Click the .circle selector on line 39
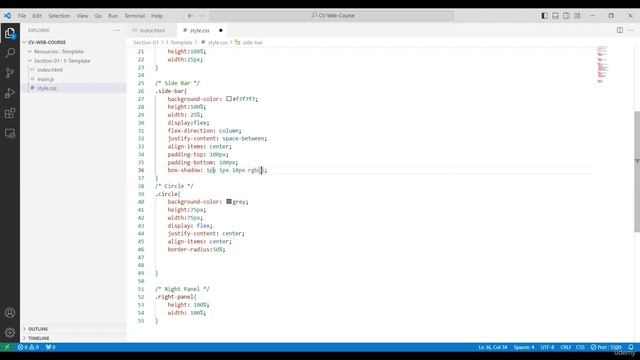The height and width of the screenshot is (360, 640). 167,194
